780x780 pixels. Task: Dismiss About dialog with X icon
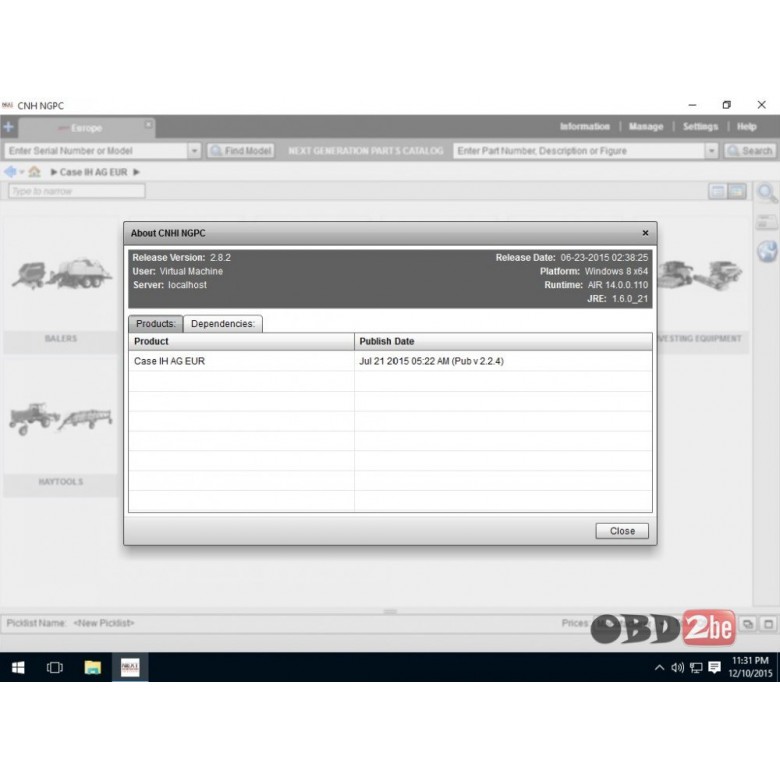(645, 233)
